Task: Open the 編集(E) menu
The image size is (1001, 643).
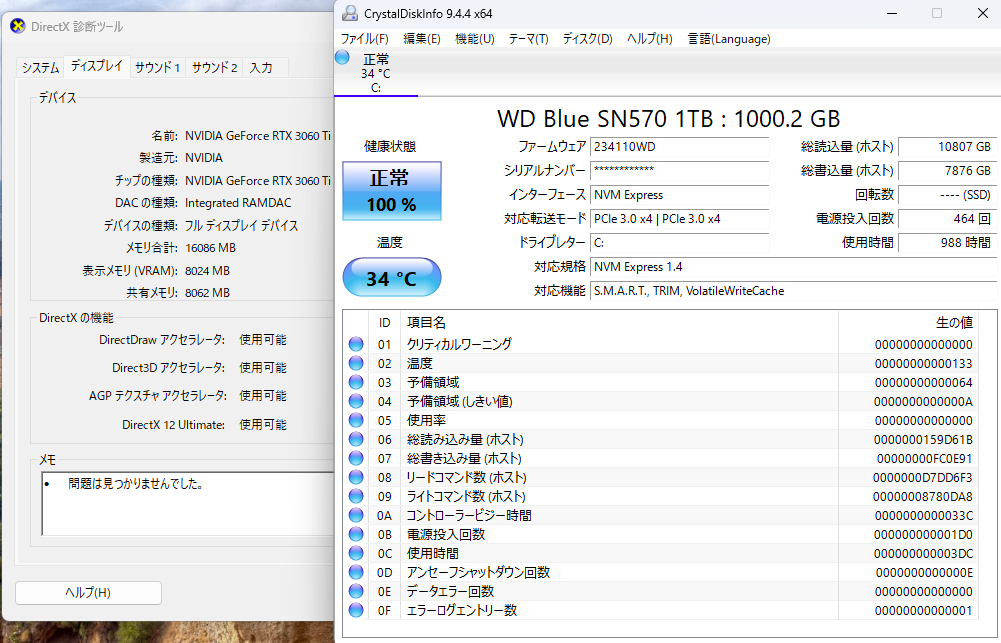Action: (x=422, y=39)
